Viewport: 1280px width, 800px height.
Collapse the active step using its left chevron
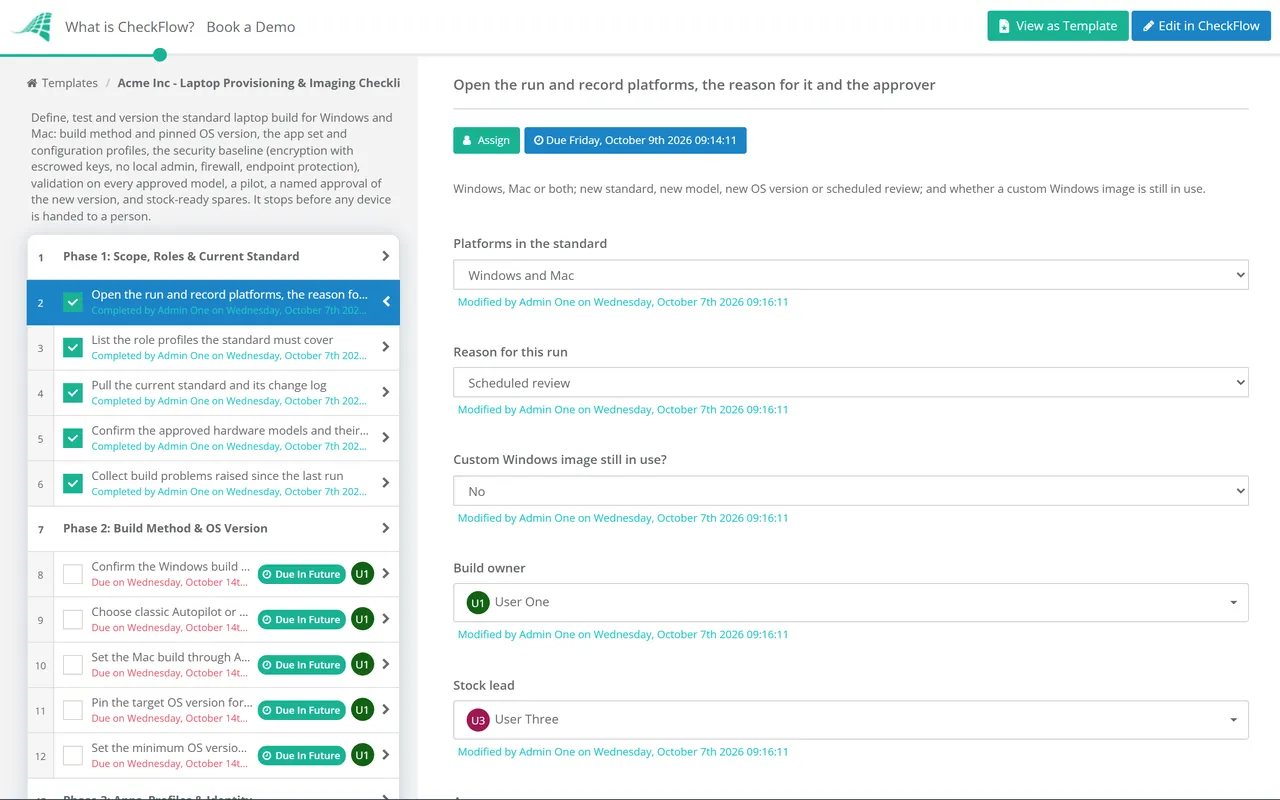(386, 301)
